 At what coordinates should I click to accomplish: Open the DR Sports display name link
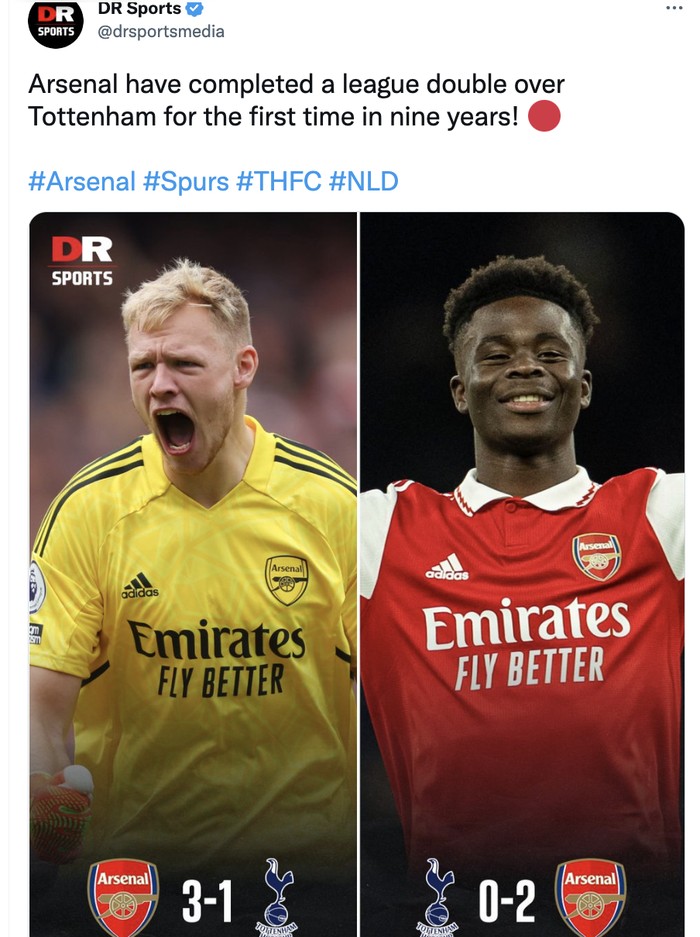pos(139,9)
